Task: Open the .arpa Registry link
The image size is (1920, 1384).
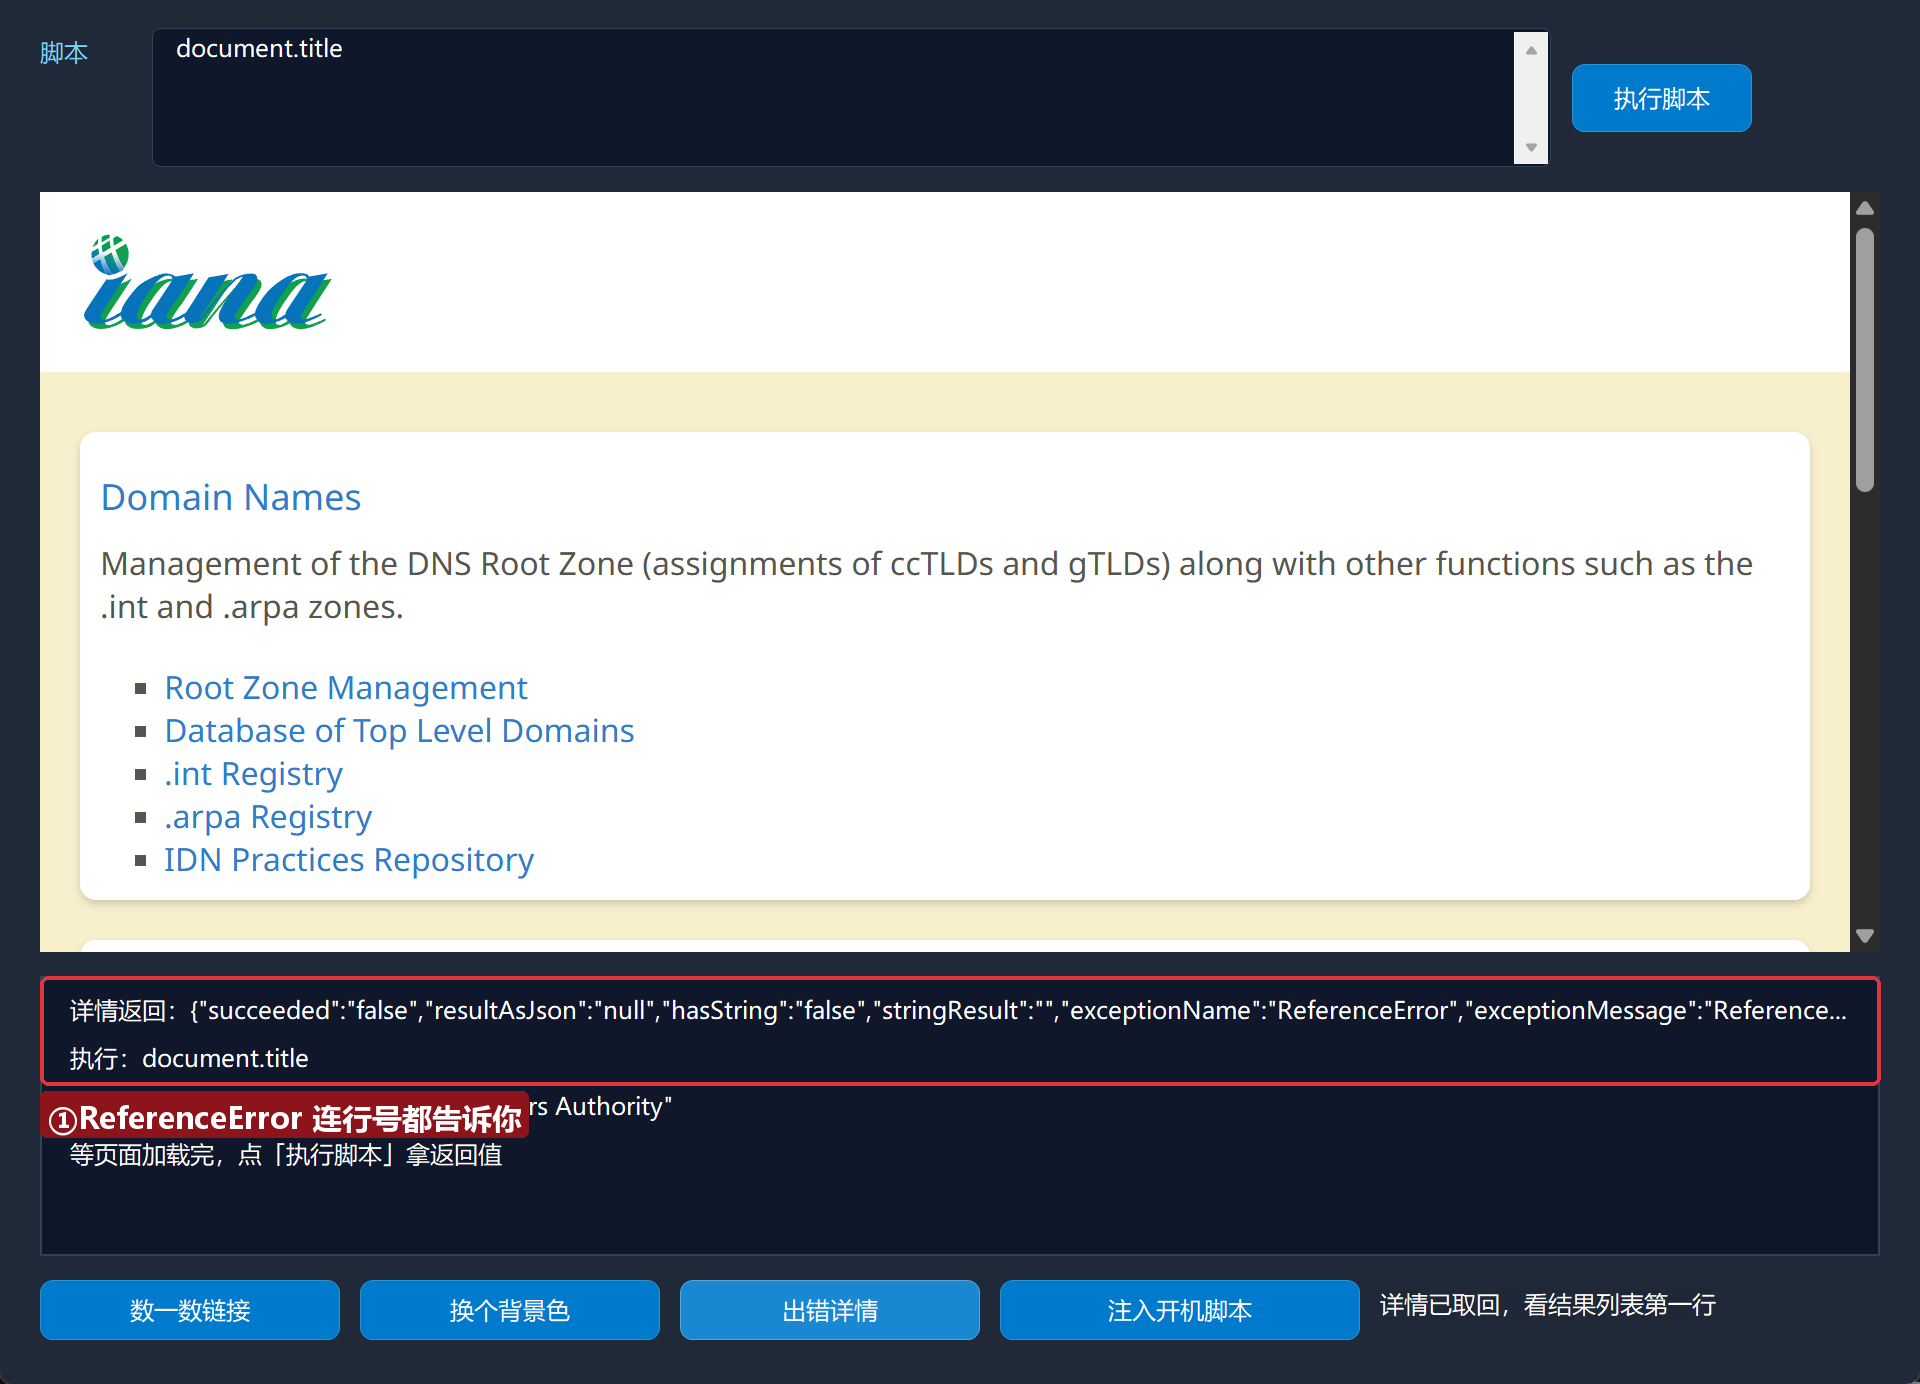Action: (x=268, y=817)
